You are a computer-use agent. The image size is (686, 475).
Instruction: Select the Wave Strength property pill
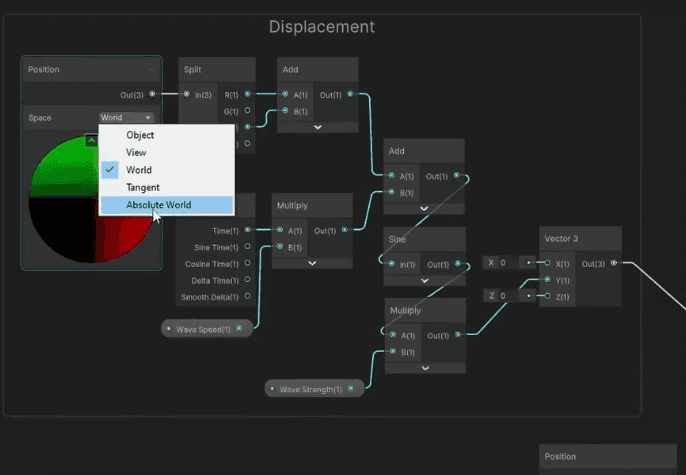(x=315, y=388)
